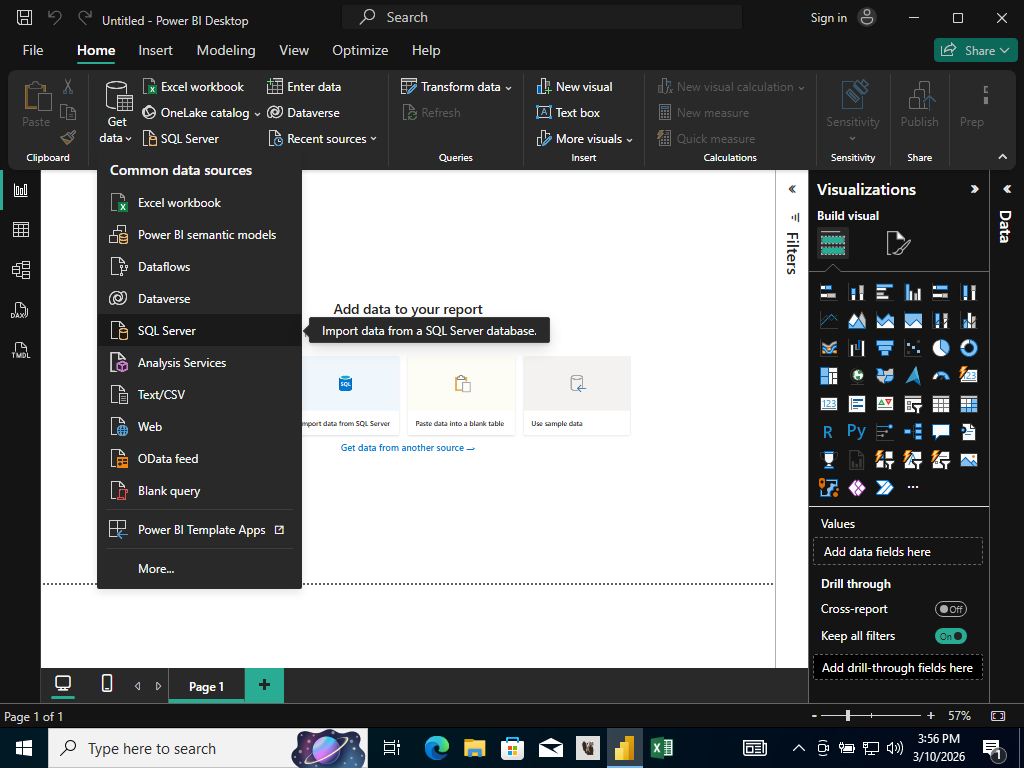Click zoom in plus button

(x=931, y=716)
